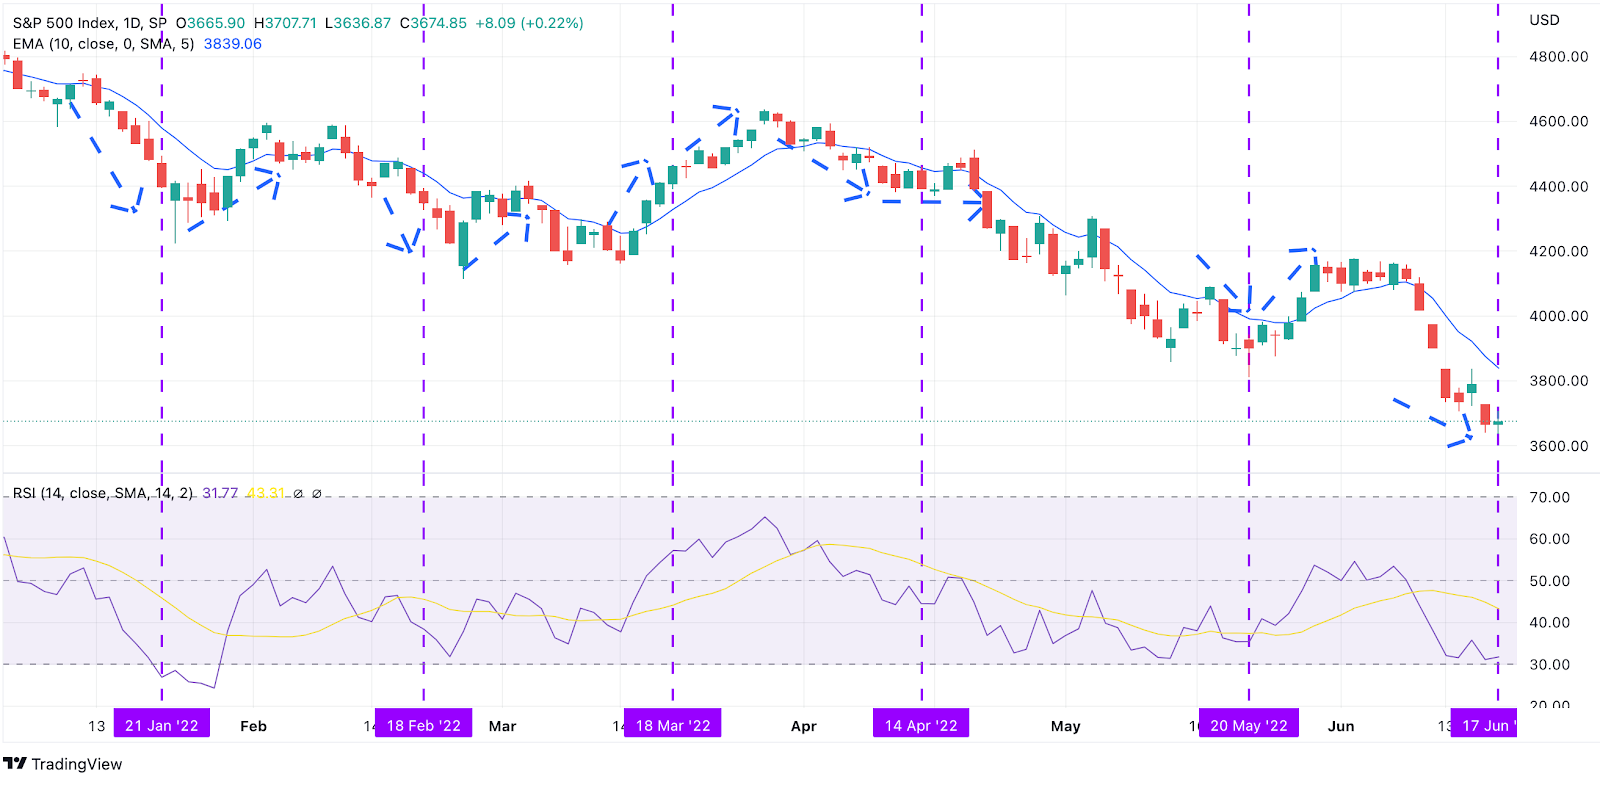This screenshot has width=1600, height=785.
Task: Select the low value L3636.87
Action: point(358,23)
